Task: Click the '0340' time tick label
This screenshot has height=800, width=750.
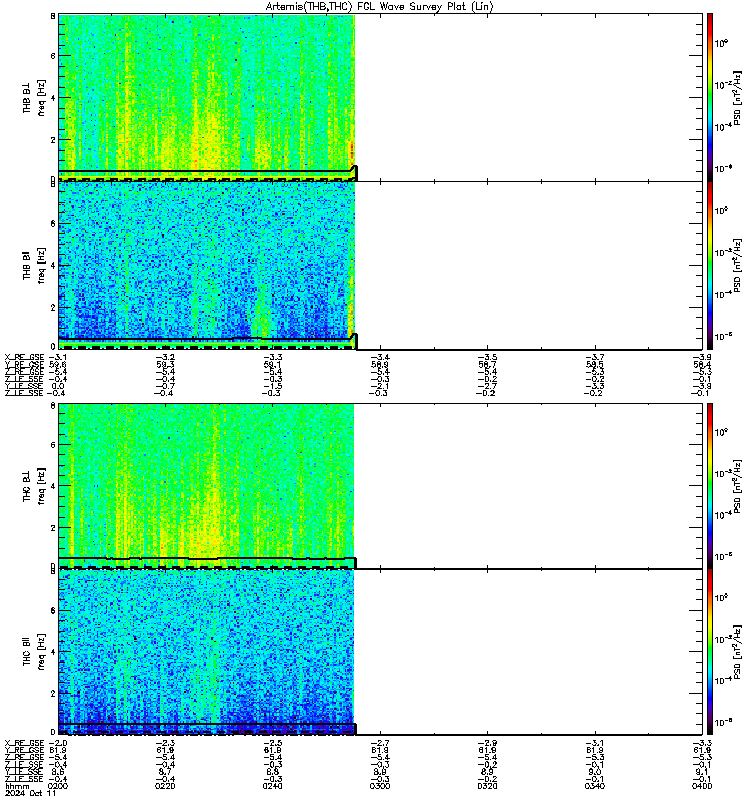Action: (x=595, y=786)
